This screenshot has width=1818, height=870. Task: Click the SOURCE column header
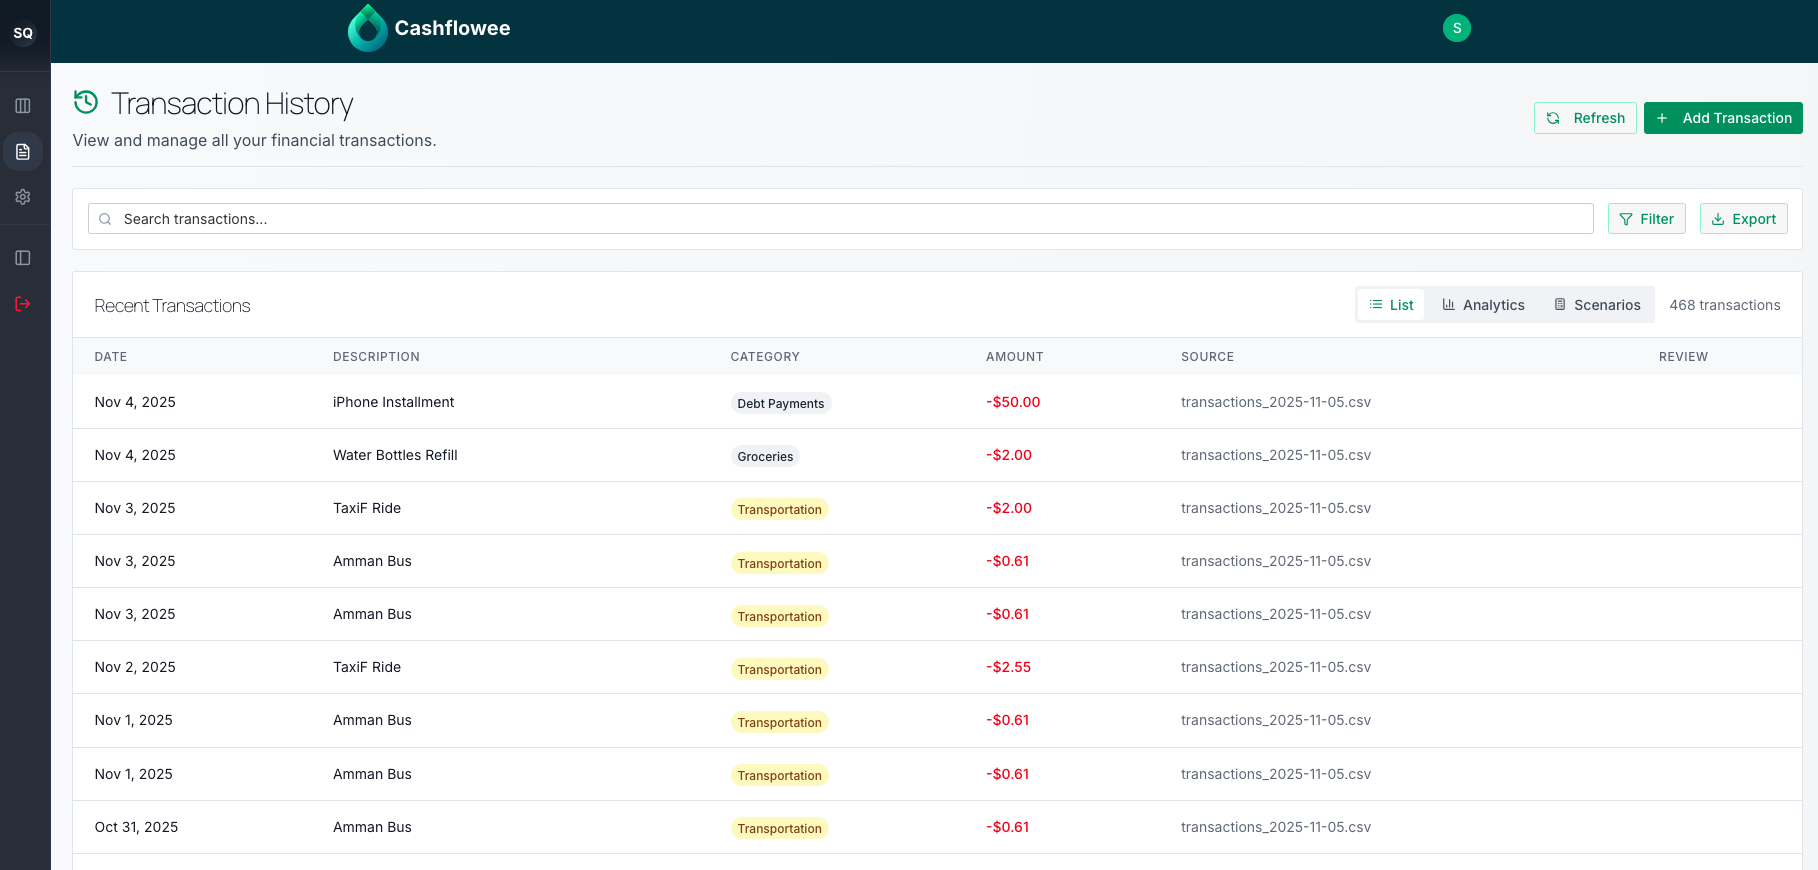click(x=1207, y=357)
